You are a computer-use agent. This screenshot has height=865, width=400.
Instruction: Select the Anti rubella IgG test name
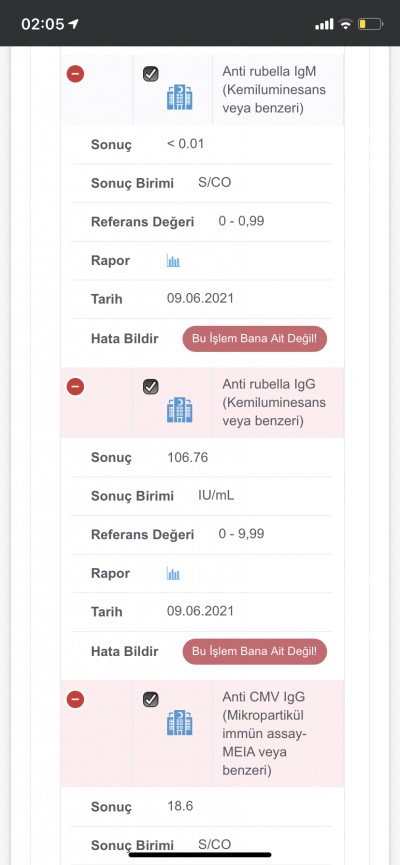(274, 402)
